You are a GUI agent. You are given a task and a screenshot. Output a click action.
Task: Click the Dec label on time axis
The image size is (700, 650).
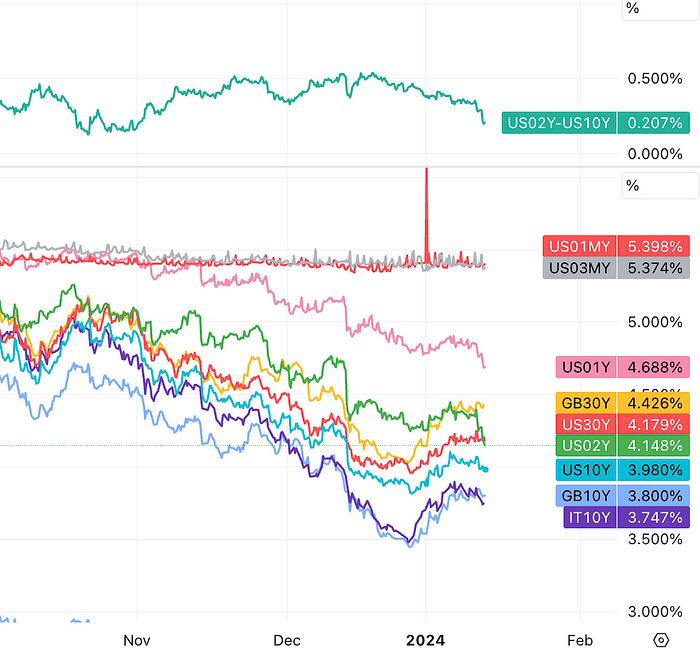[287, 639]
